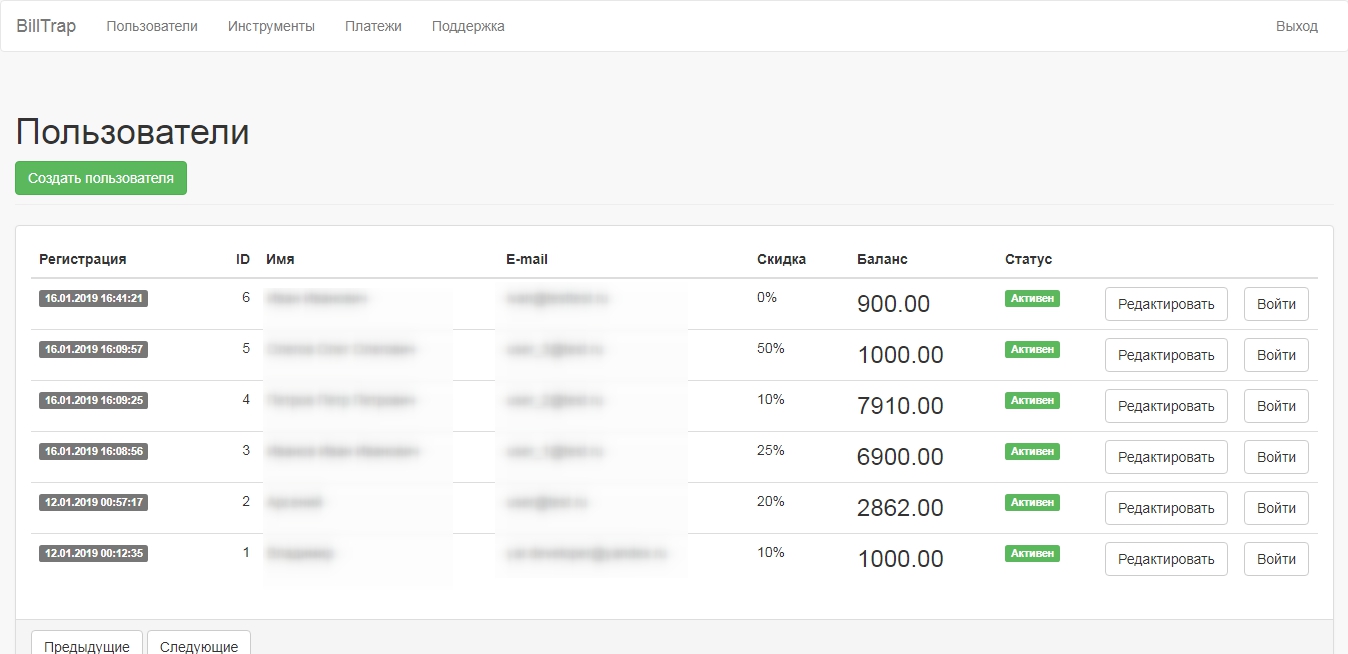Click Войти for user ID 4
Viewport: 1348px width, 654px height.
click(x=1275, y=406)
